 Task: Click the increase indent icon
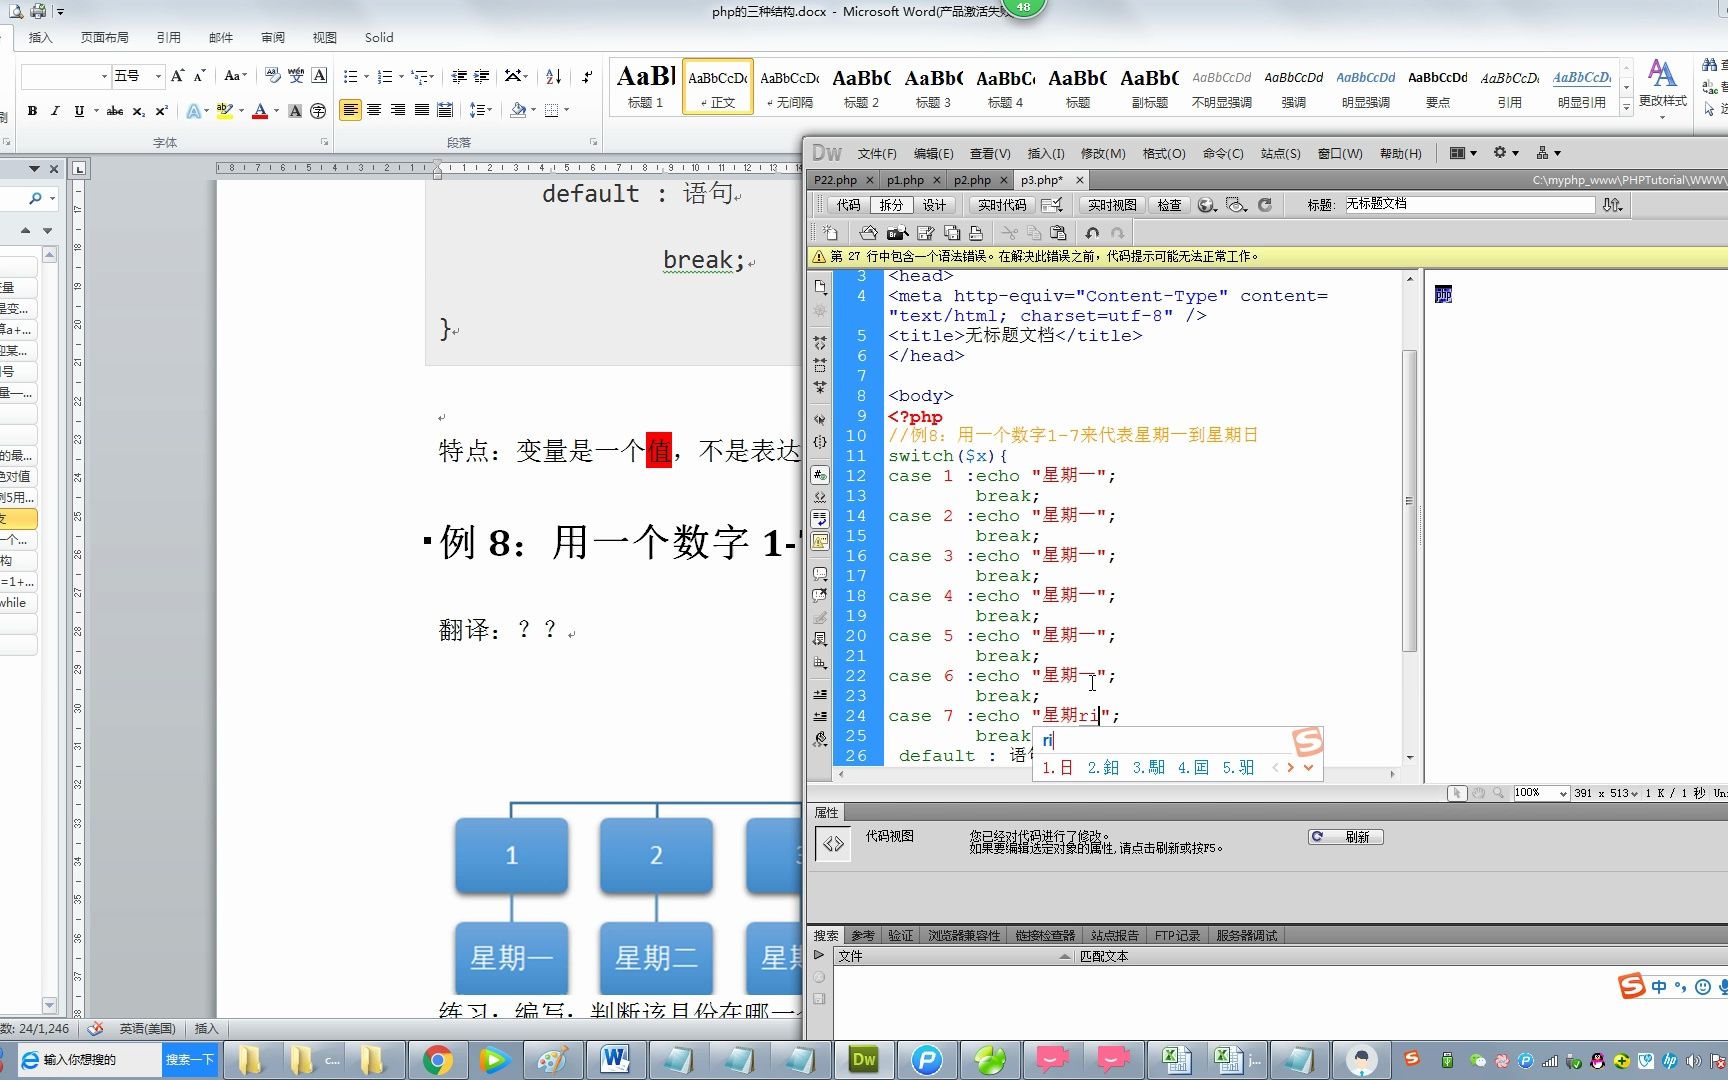coord(482,76)
